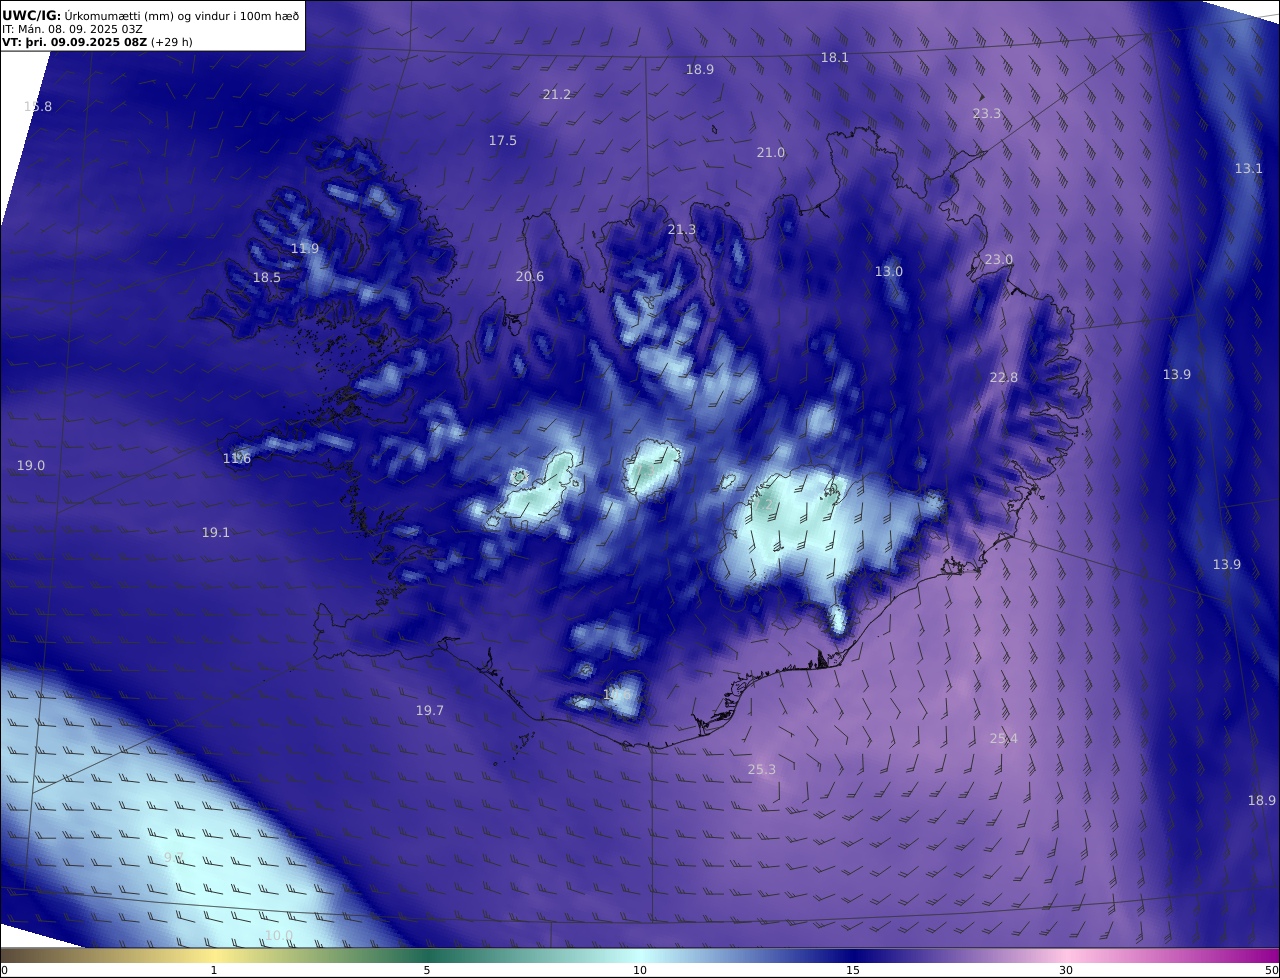Viewport: 1280px width, 978px height.
Task: Click the 23.0 value label
Action: (999, 259)
